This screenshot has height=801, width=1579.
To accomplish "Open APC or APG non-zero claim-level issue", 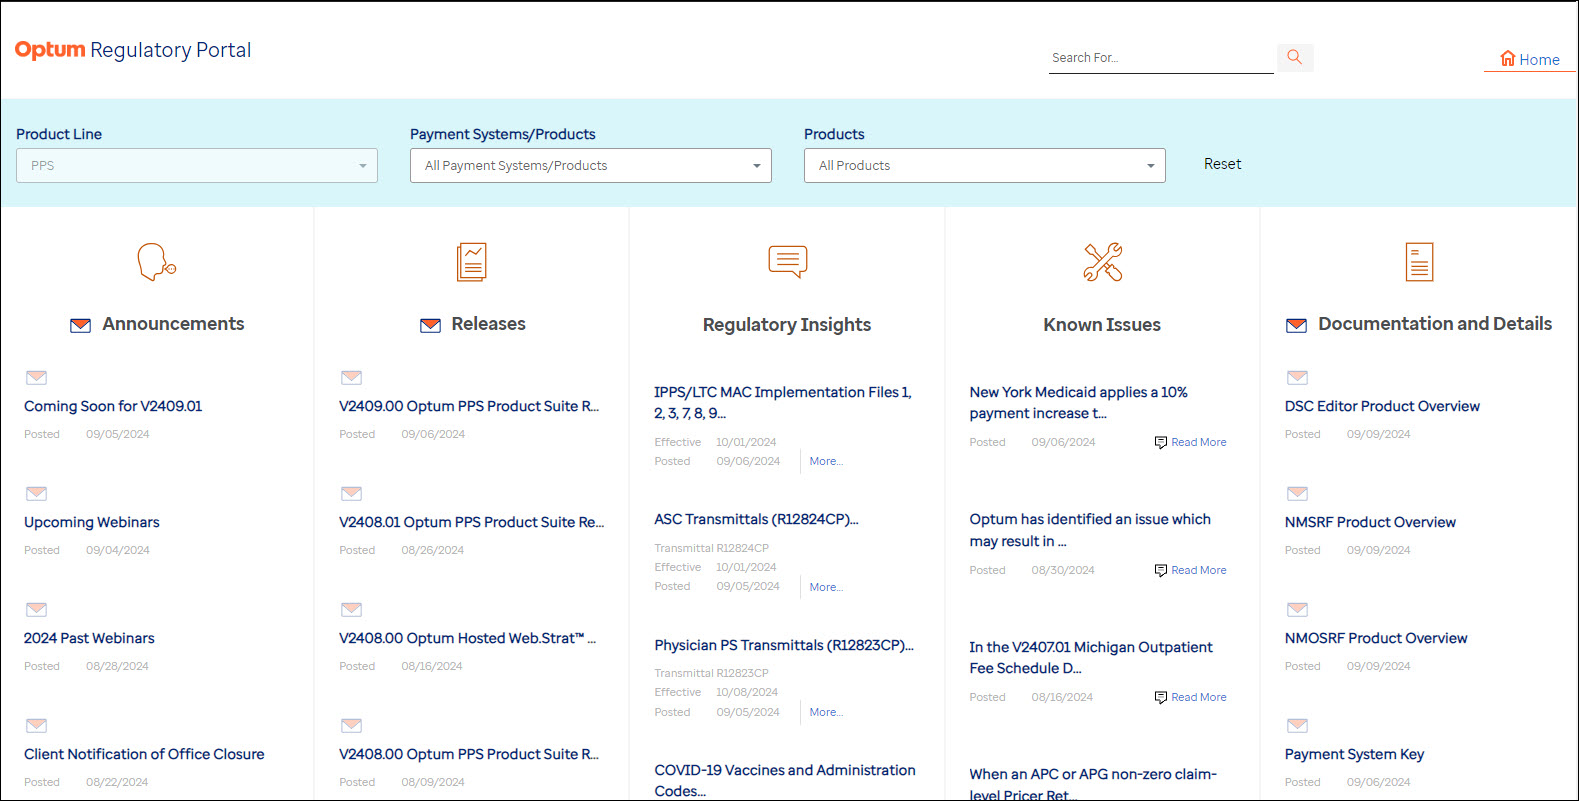I will [x=1093, y=783].
